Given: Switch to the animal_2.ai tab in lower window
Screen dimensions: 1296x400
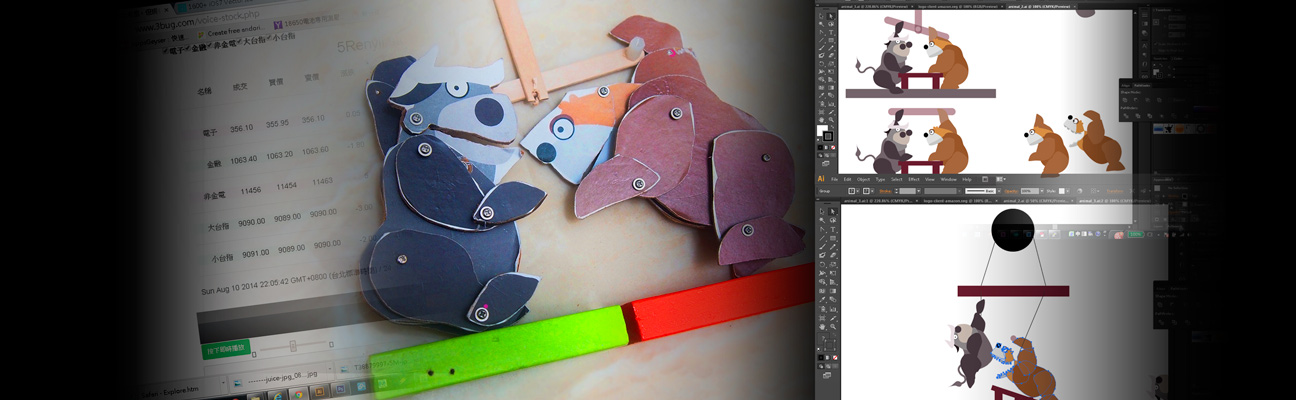Looking at the screenshot, I should point(1037,201).
